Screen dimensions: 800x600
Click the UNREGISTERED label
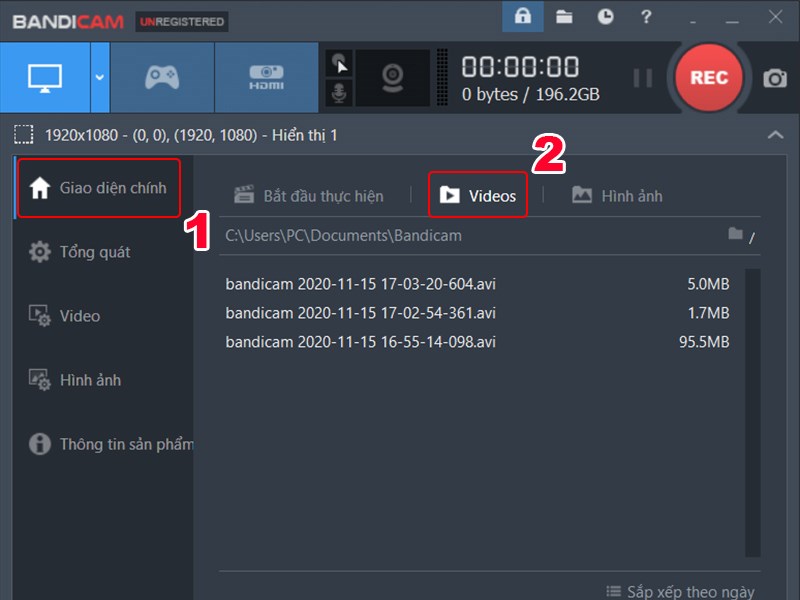(182, 22)
